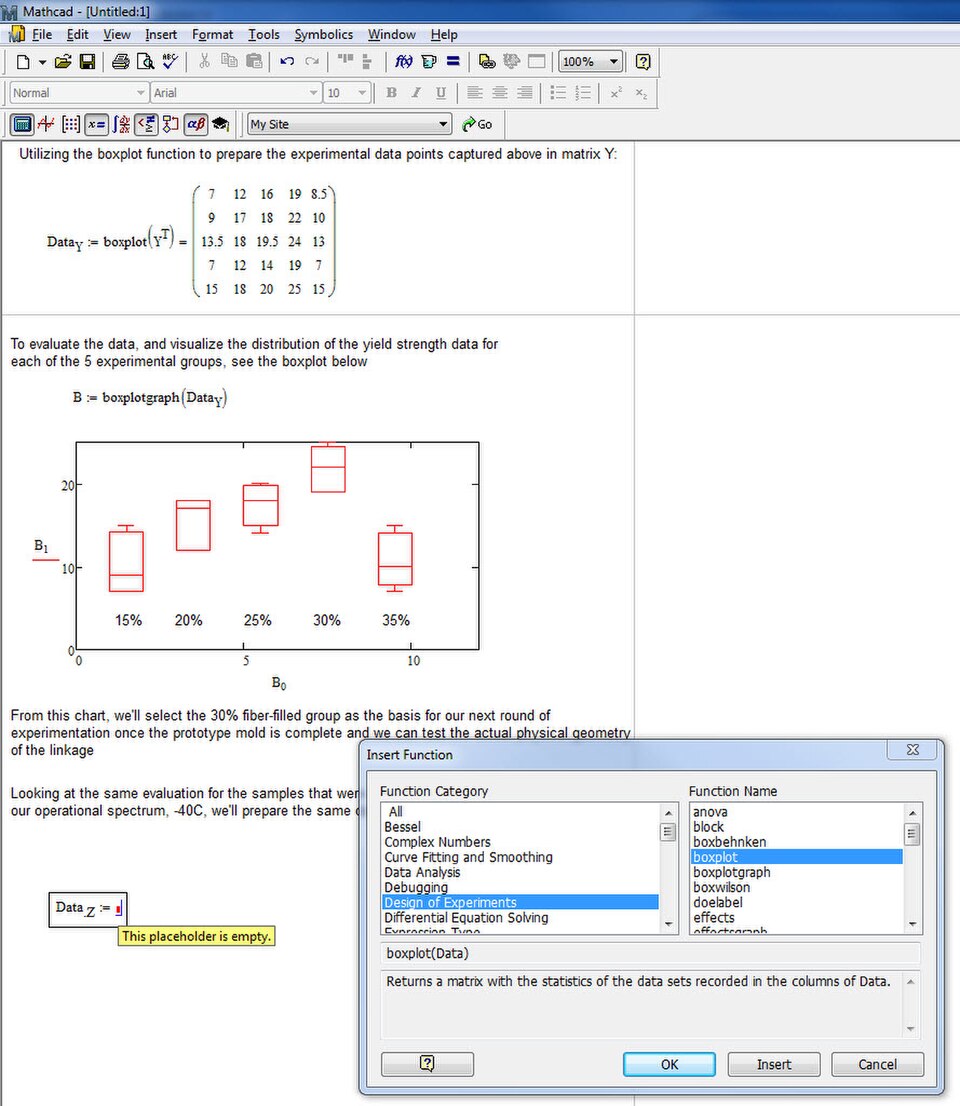The height and width of the screenshot is (1106, 960).
Task: Select the highlighted boxplot function name
Action: (796, 857)
